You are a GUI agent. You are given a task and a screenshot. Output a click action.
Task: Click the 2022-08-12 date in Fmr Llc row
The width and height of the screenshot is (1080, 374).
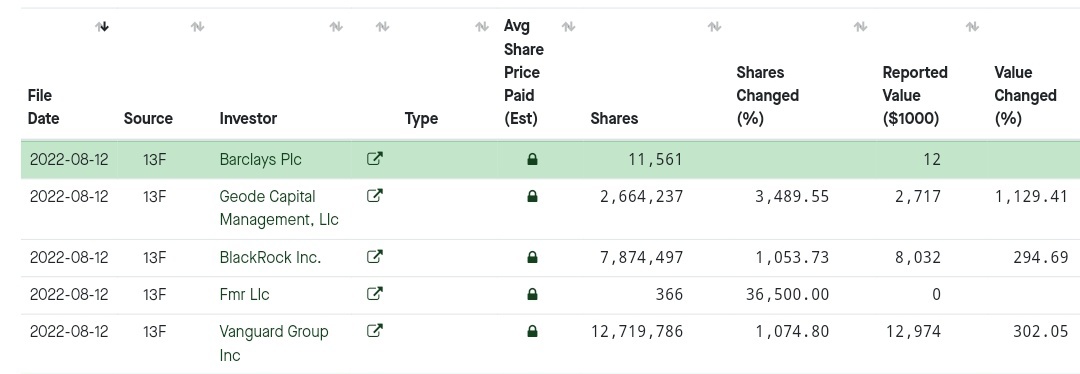click(69, 295)
